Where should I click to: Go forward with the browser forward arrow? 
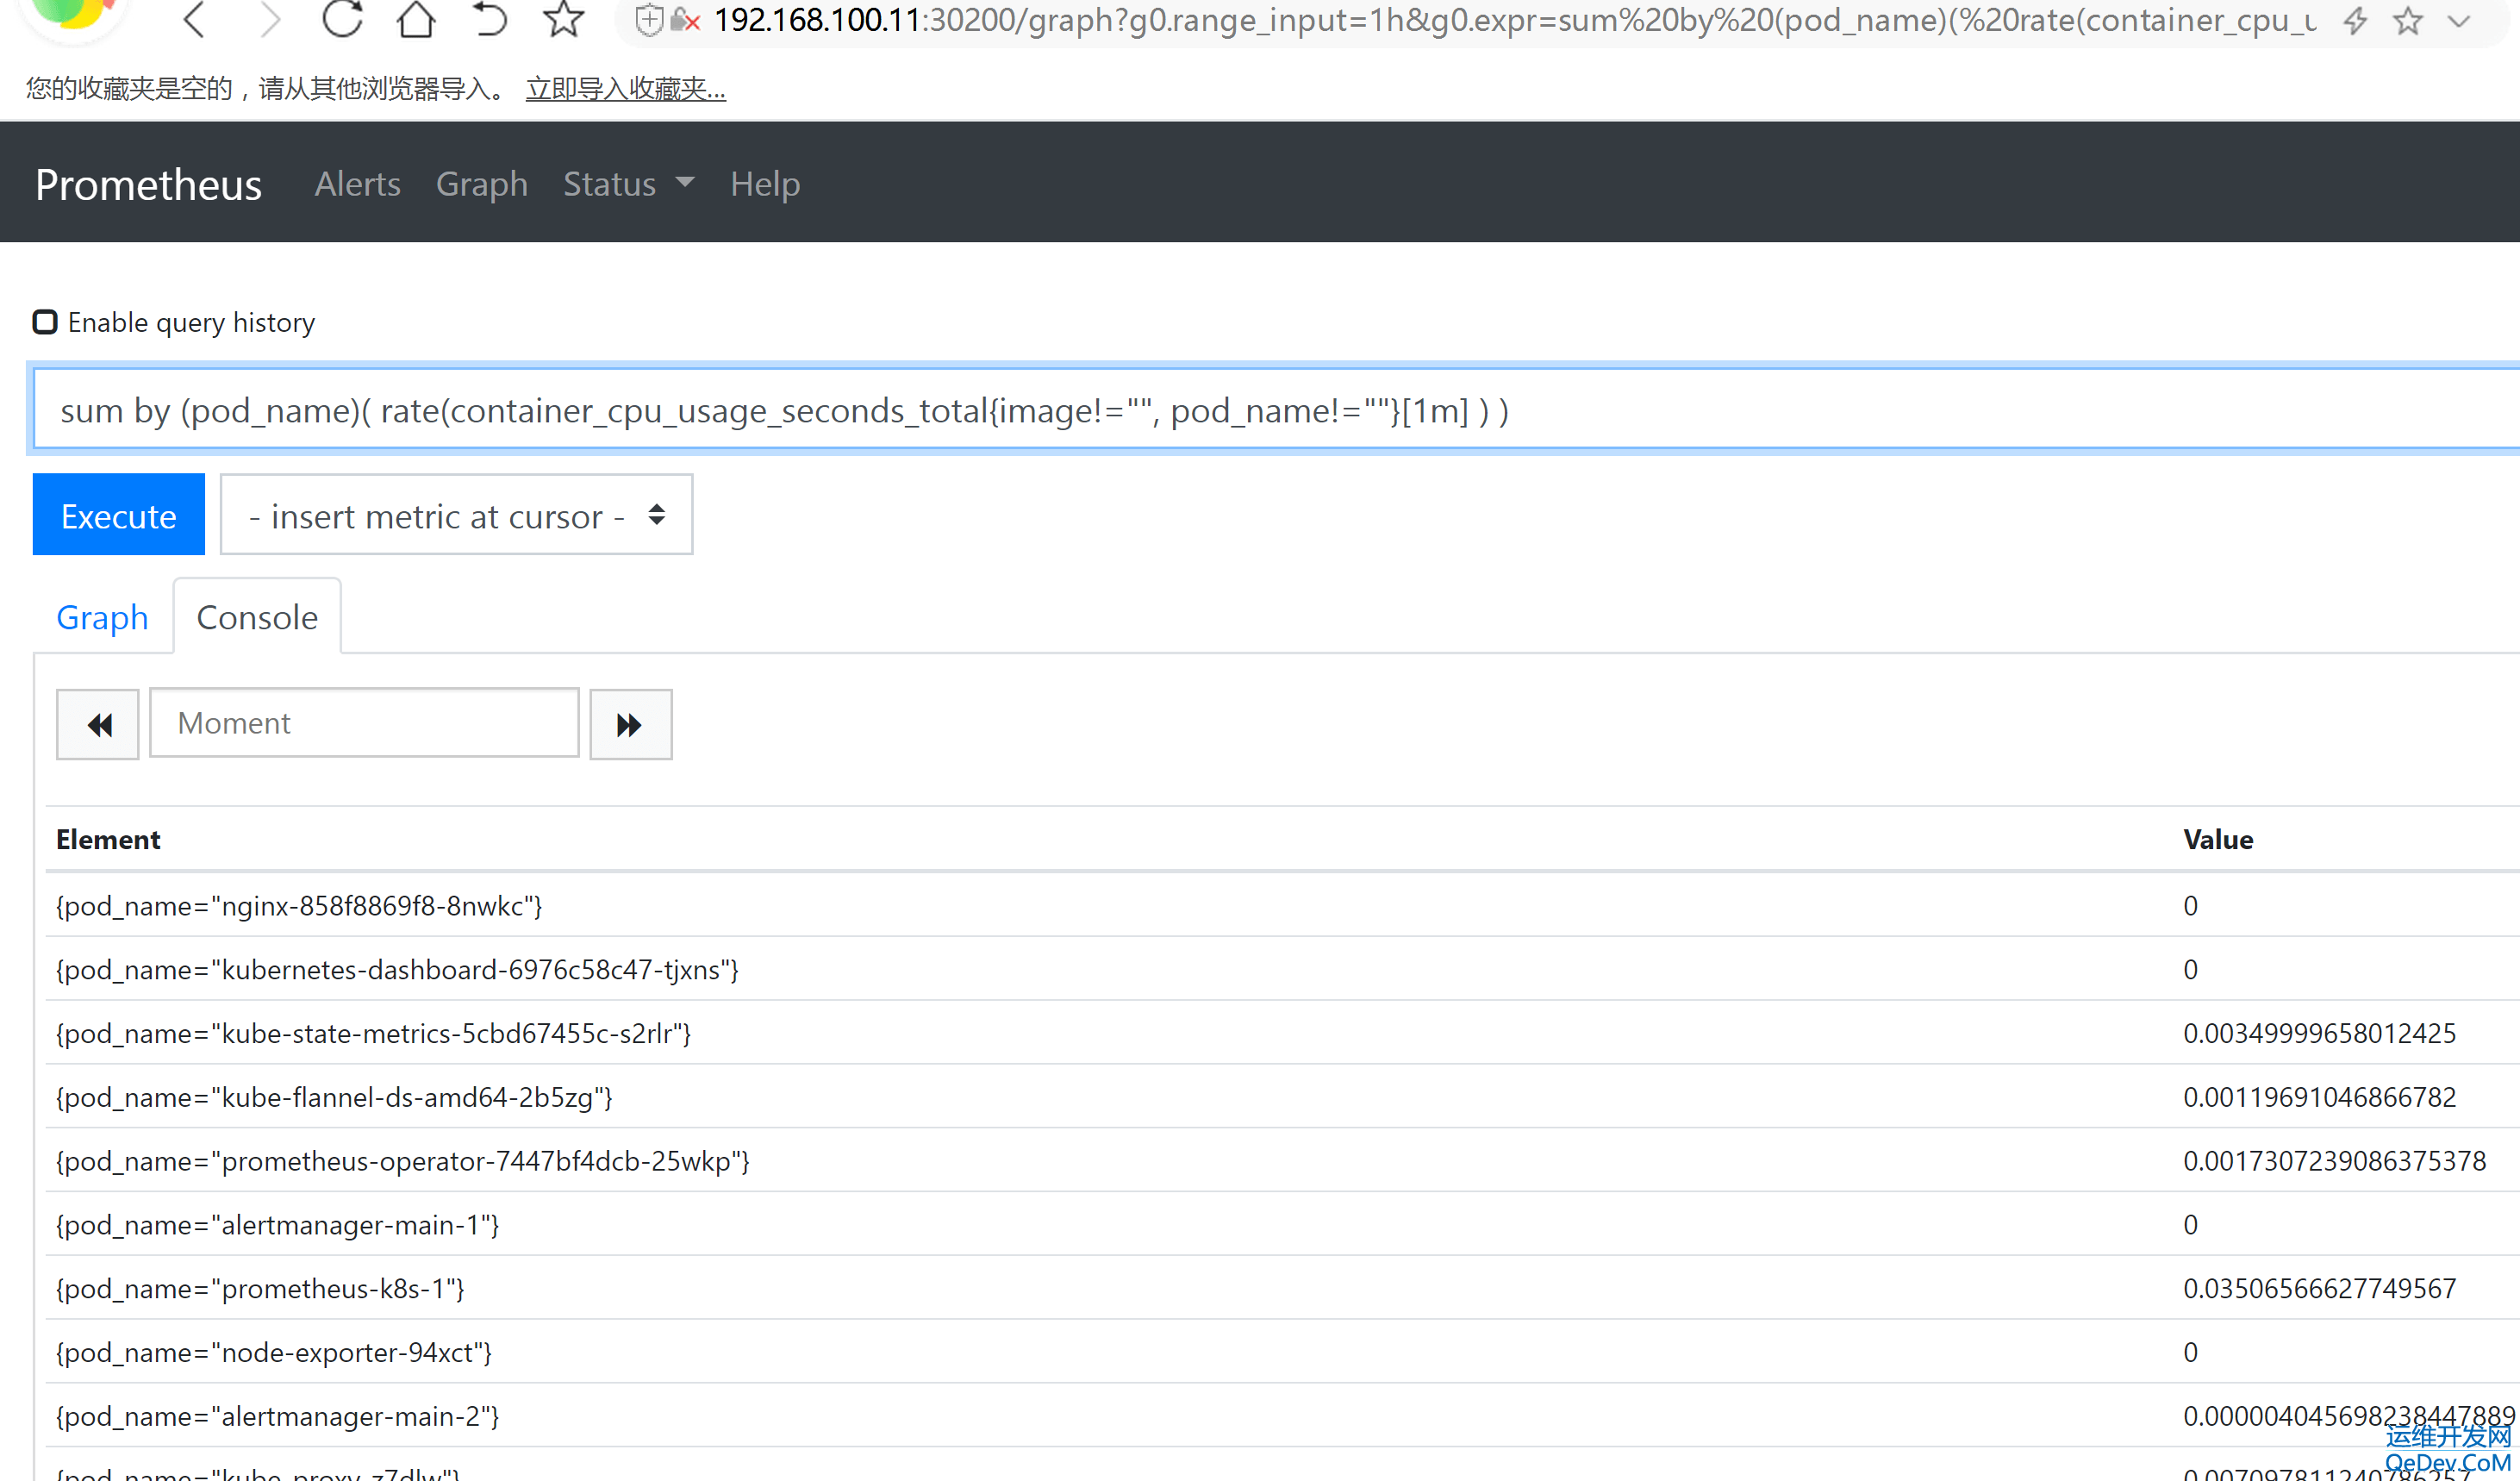pos(270,19)
